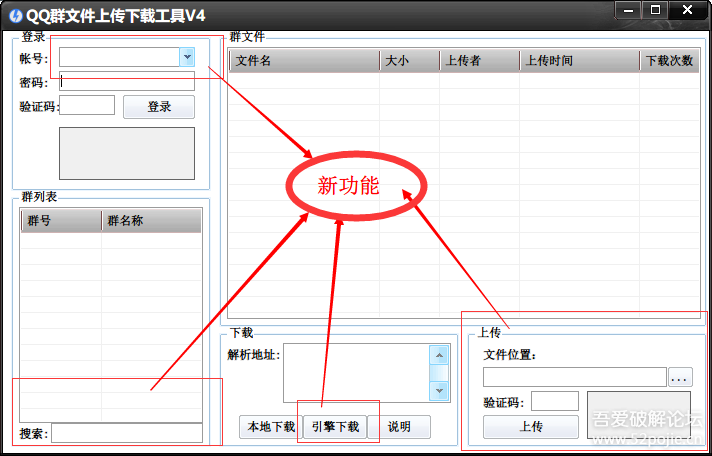The image size is (712, 456).
Task: Close the QQ群文件 tool window
Action: pyautogui.click(x=688, y=10)
